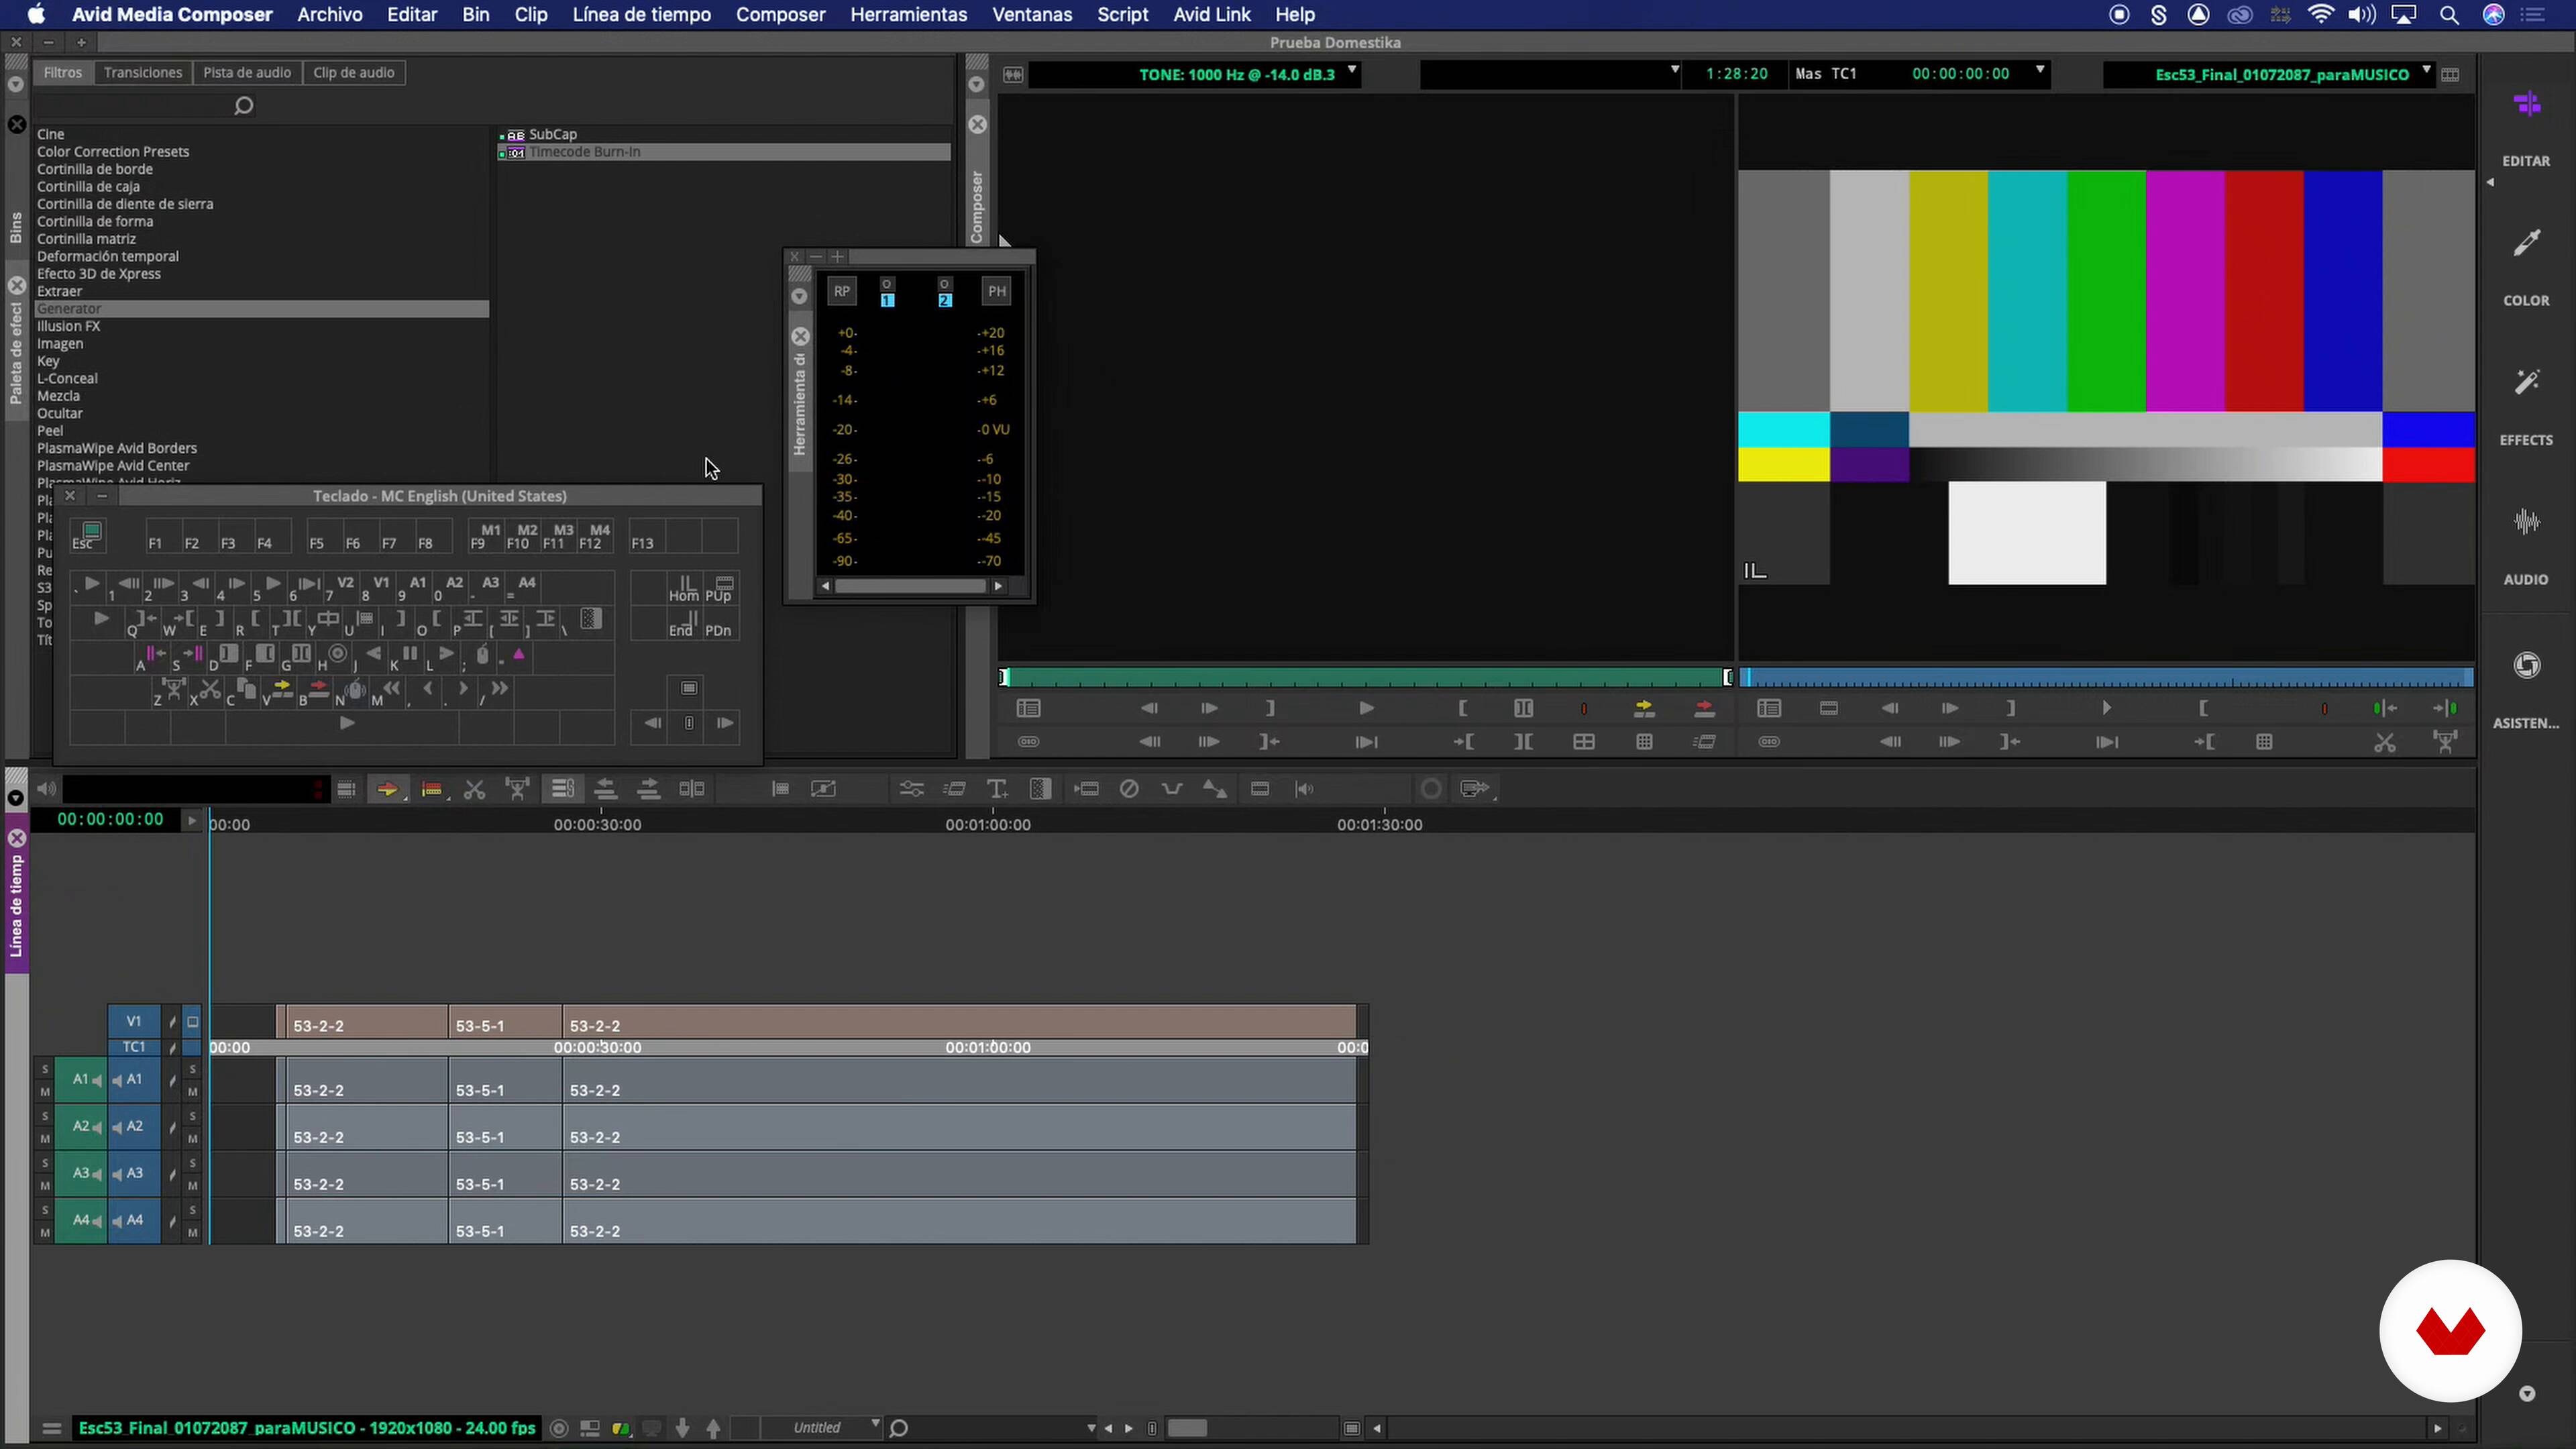The image size is (2576, 1449).
Task: Select the Generator effect category
Action: (x=261, y=309)
